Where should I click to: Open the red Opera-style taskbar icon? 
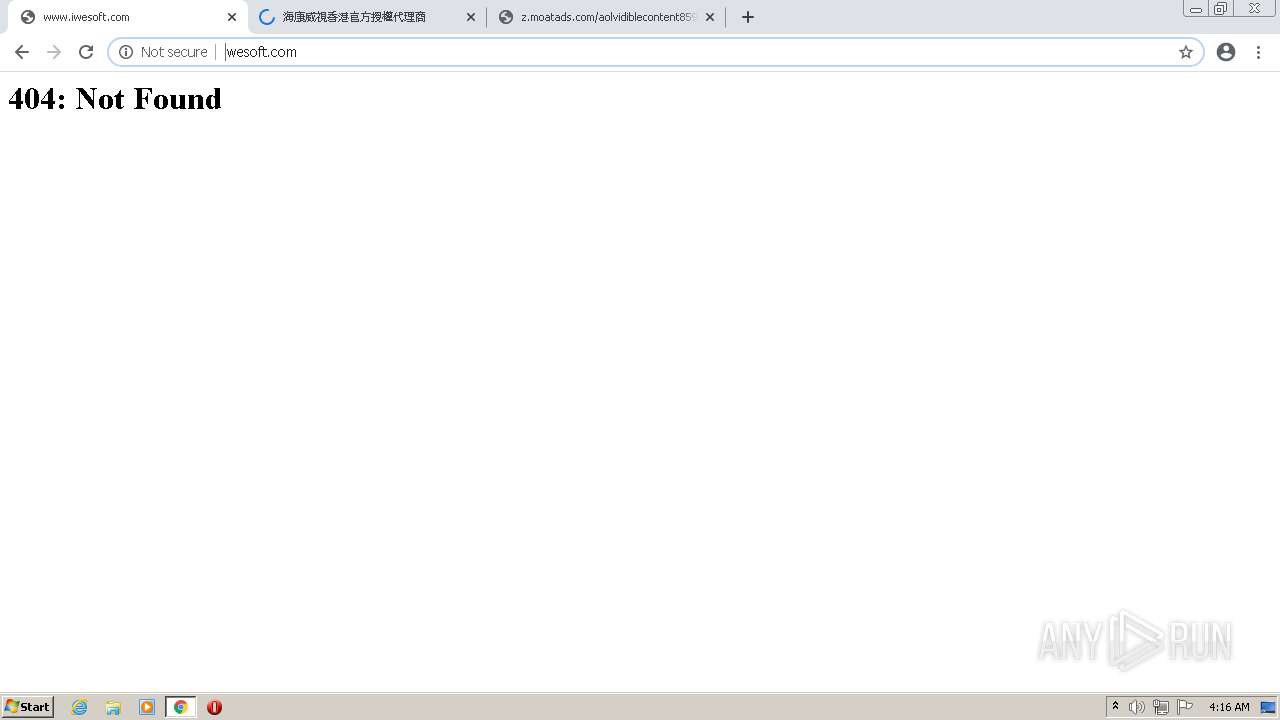pyautogui.click(x=214, y=707)
